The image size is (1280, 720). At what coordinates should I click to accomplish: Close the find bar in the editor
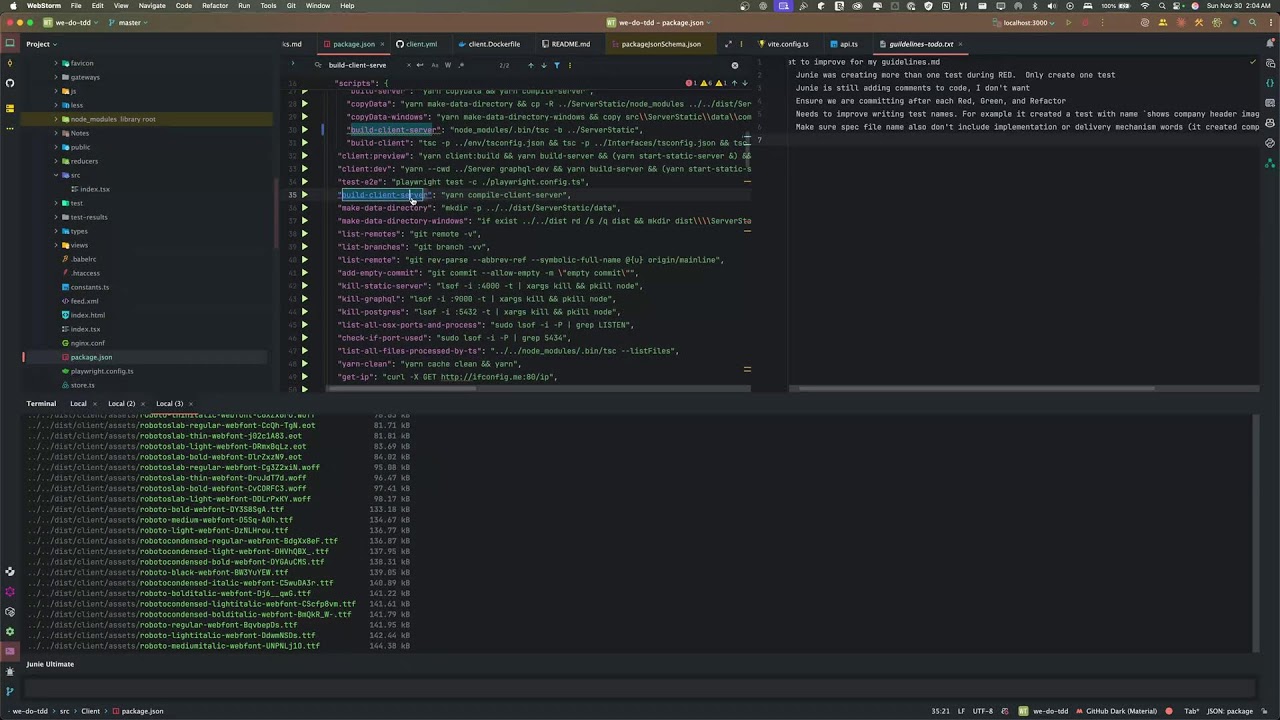pos(735,65)
